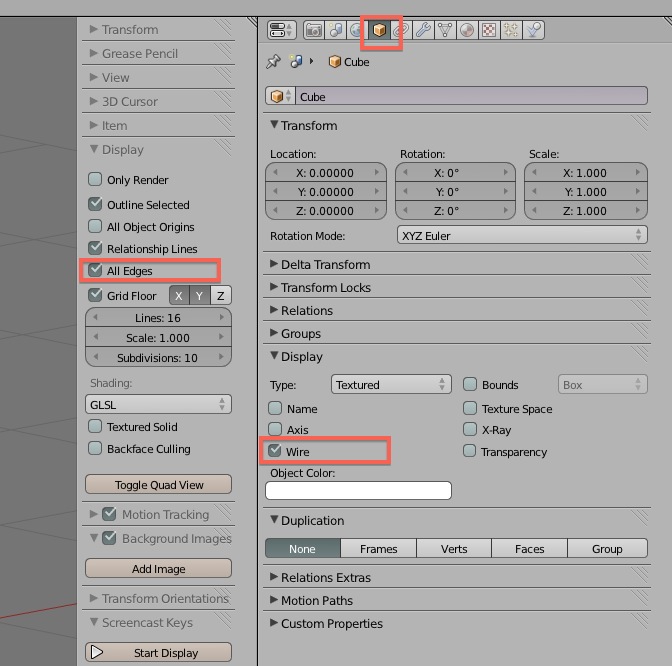Enable the Axis display checkbox

coord(275,429)
